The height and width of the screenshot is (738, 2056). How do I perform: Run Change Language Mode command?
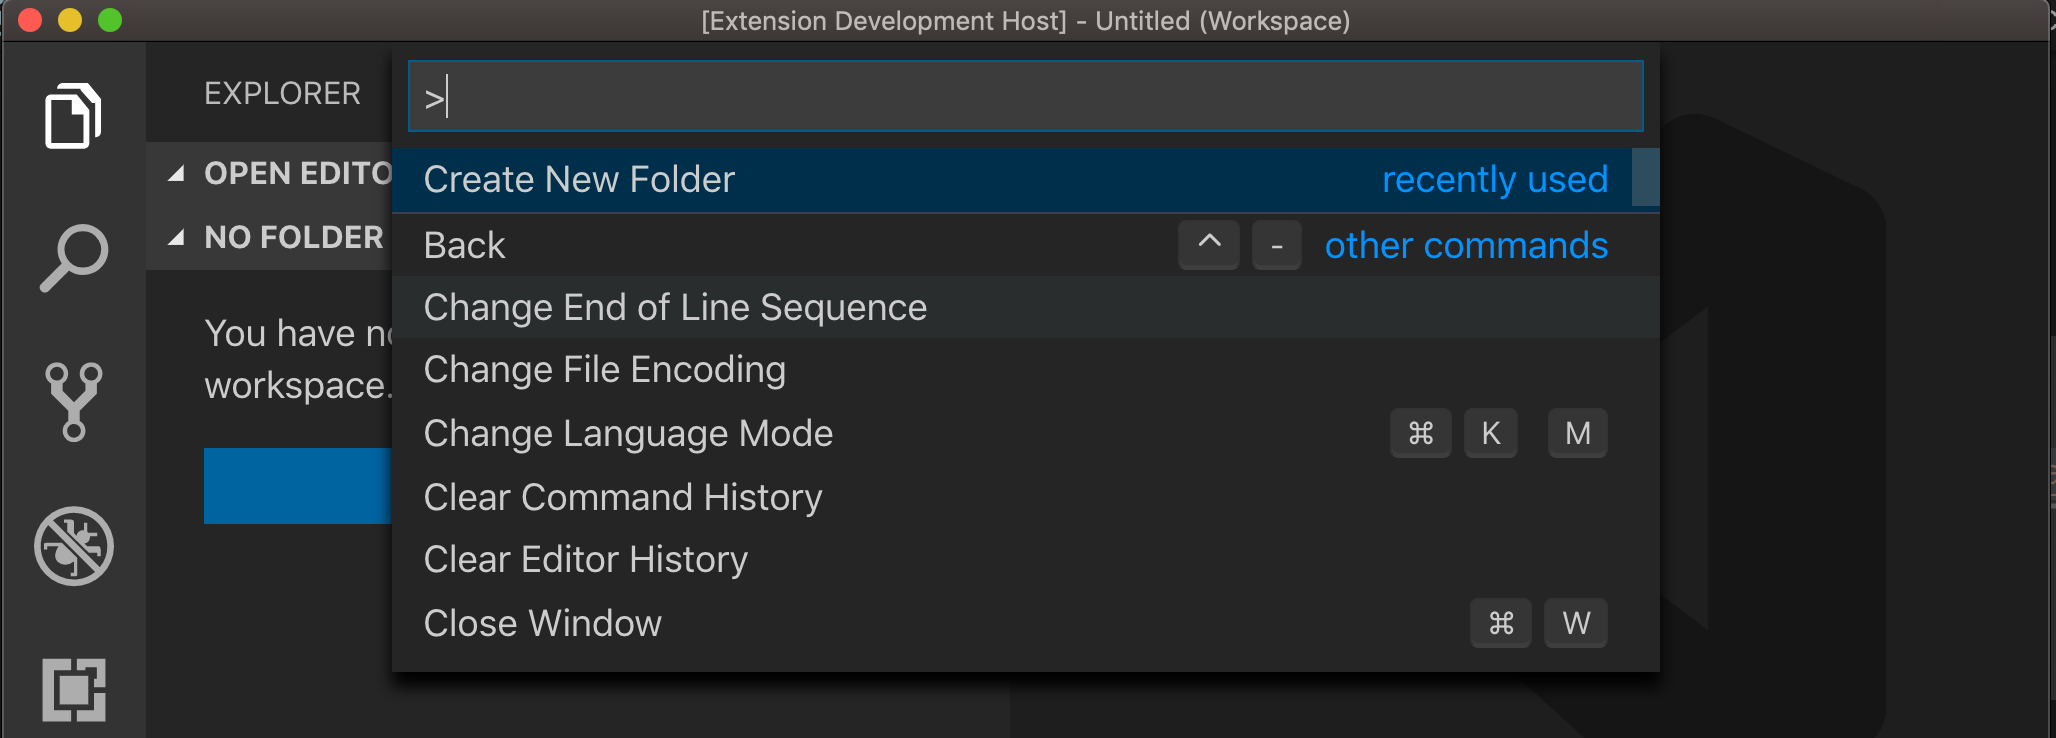[628, 434]
